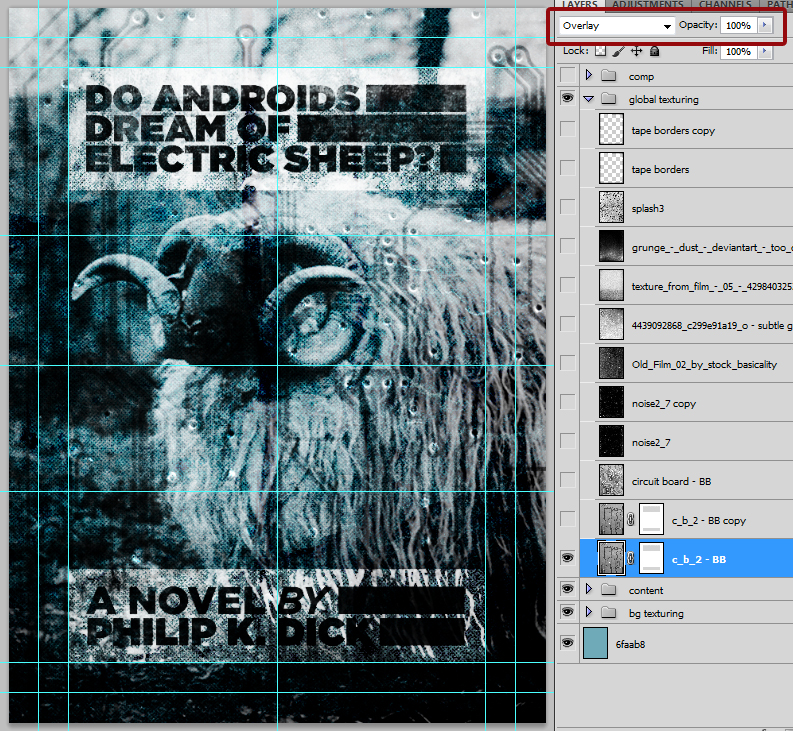Select the c_b_2 - BB layer image thumbnail

(611, 558)
